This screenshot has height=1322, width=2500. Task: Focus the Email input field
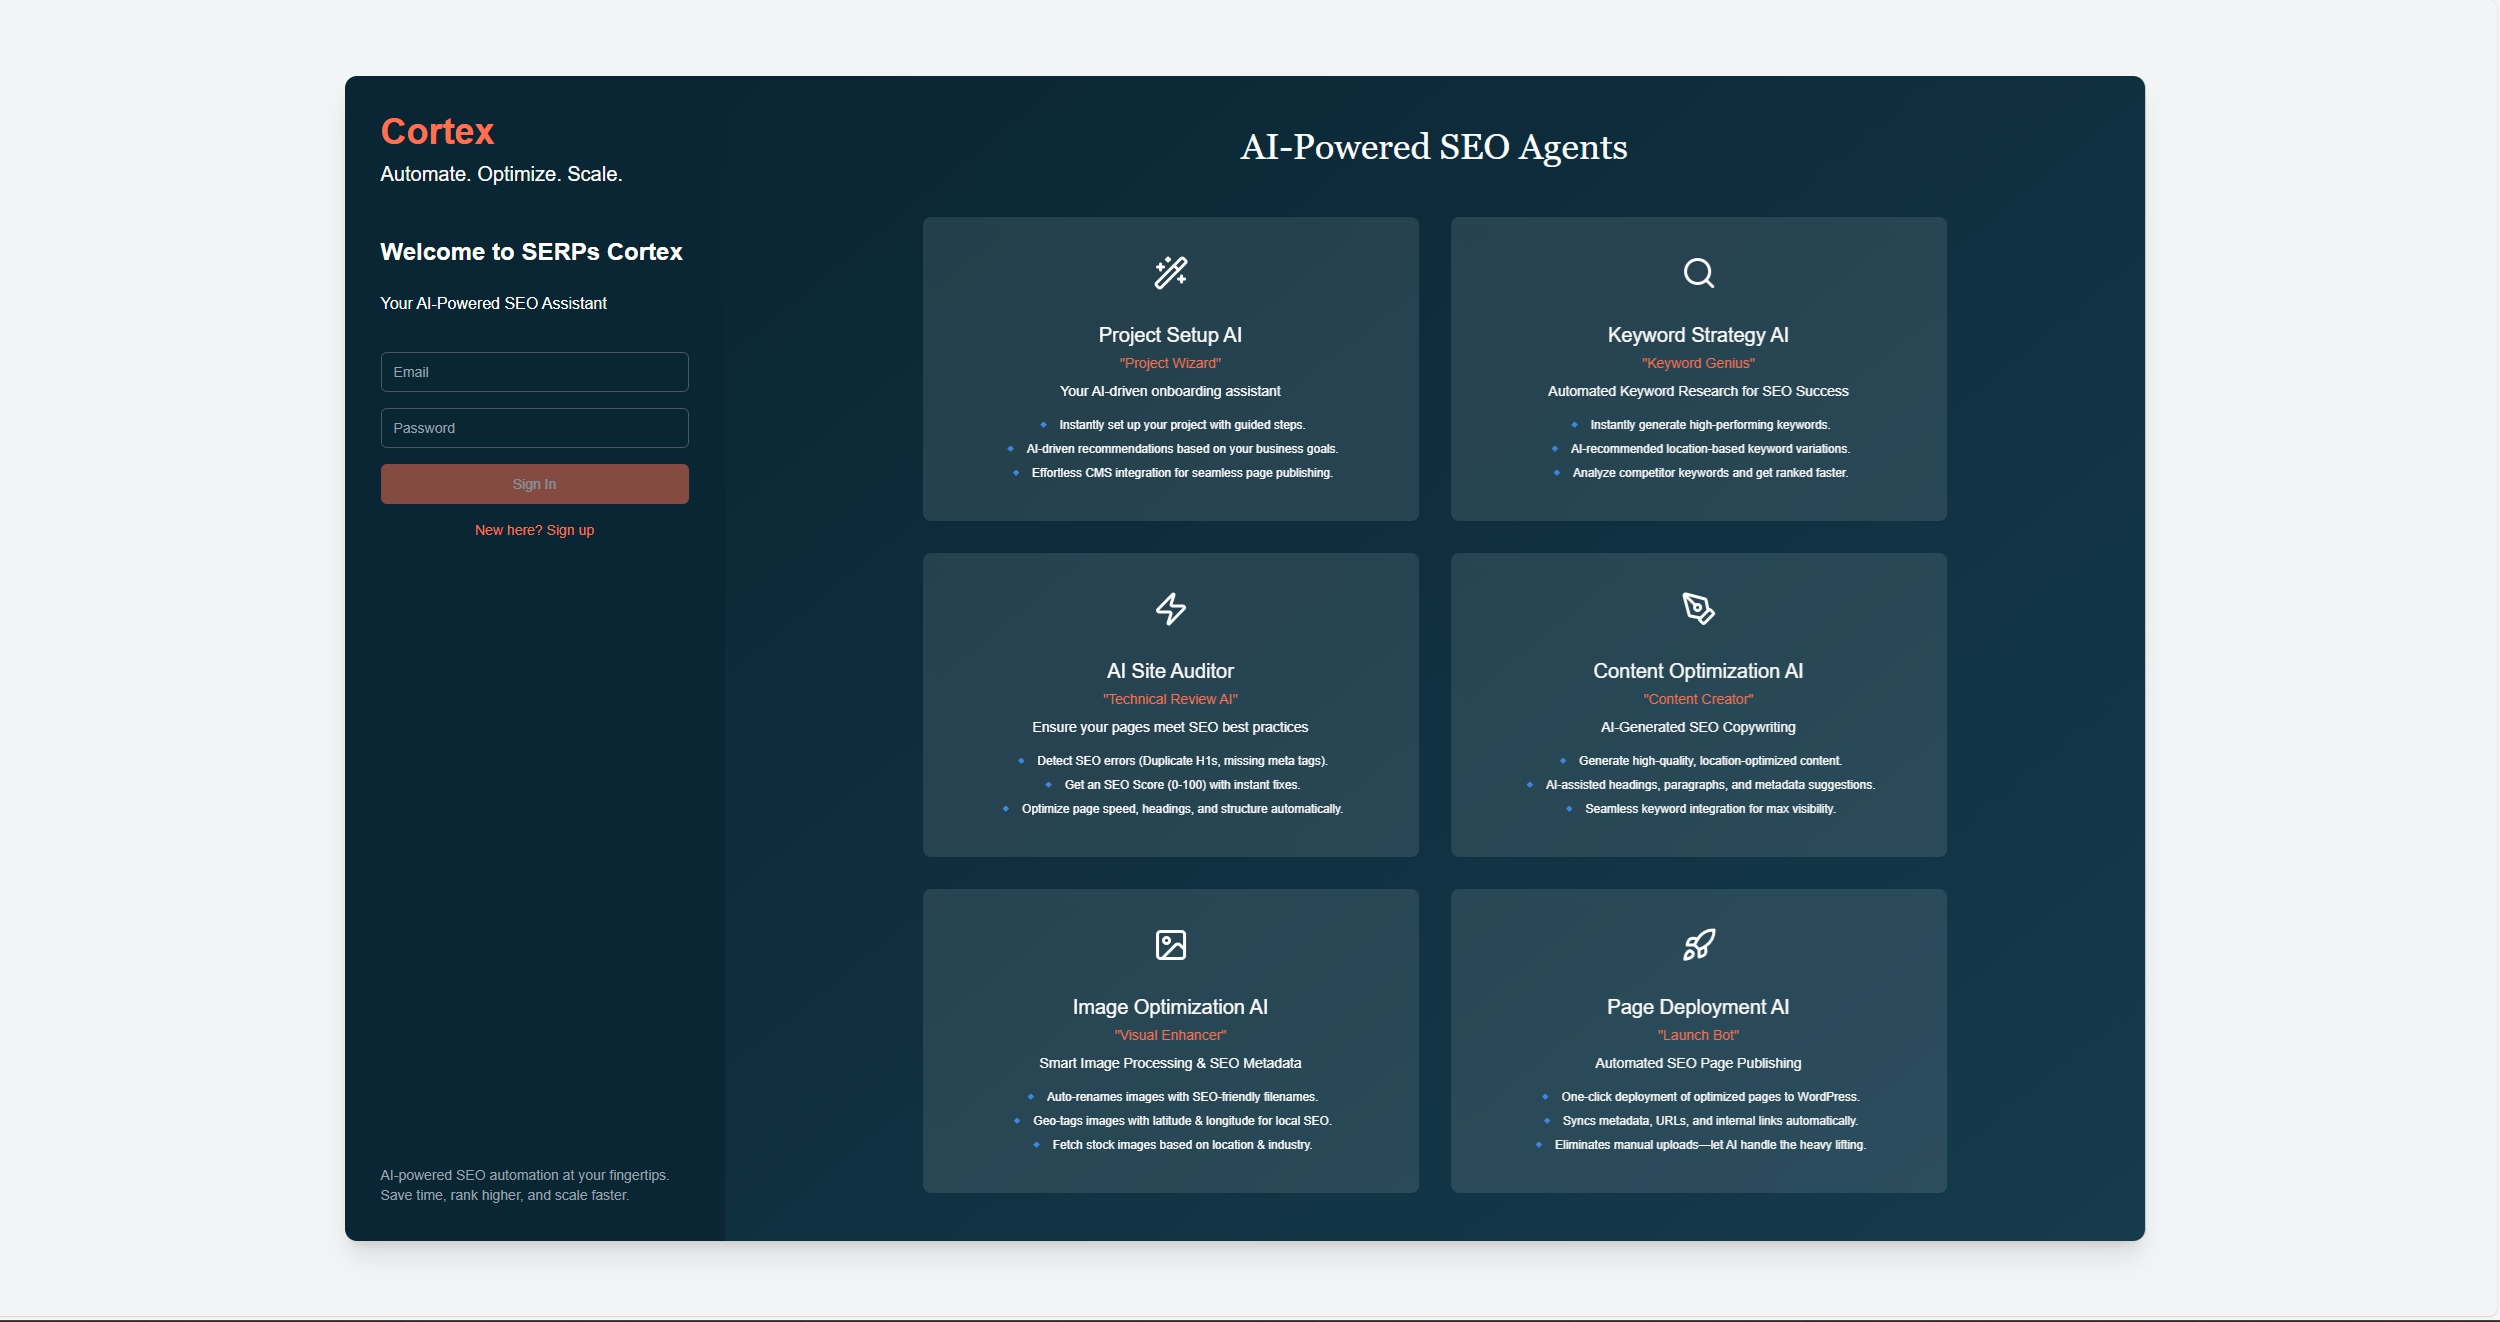[x=534, y=372]
